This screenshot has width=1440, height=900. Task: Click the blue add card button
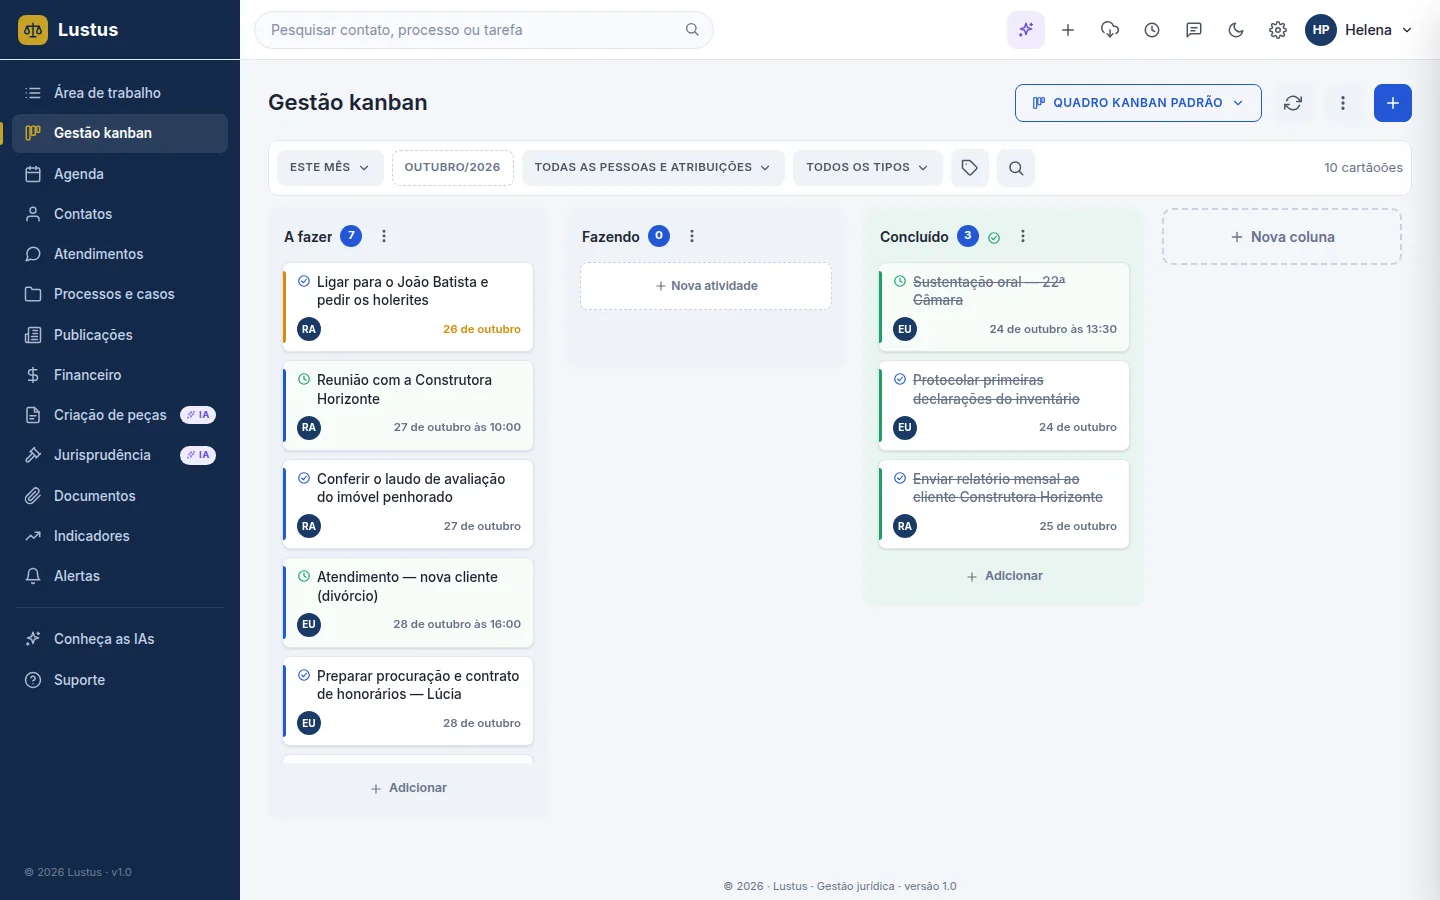[1393, 103]
